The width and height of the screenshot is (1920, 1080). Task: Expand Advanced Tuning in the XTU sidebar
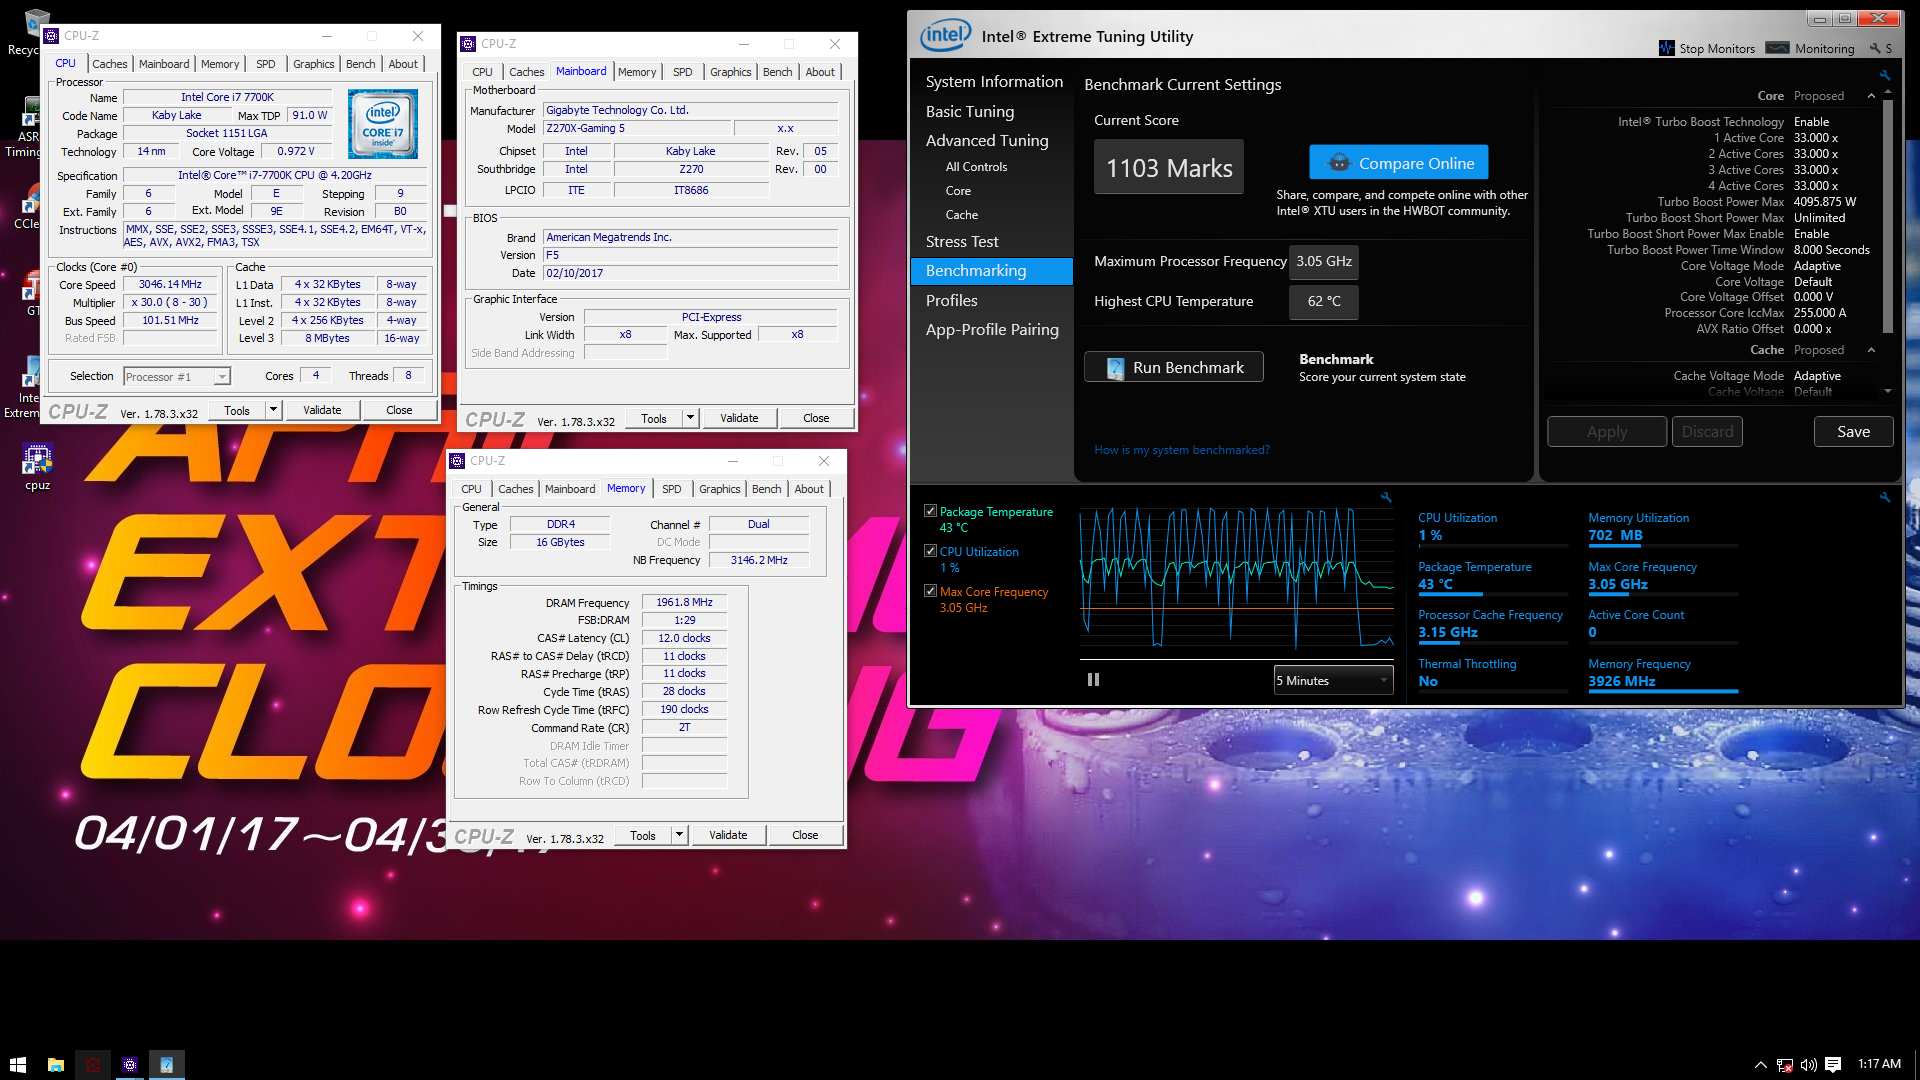coord(987,141)
